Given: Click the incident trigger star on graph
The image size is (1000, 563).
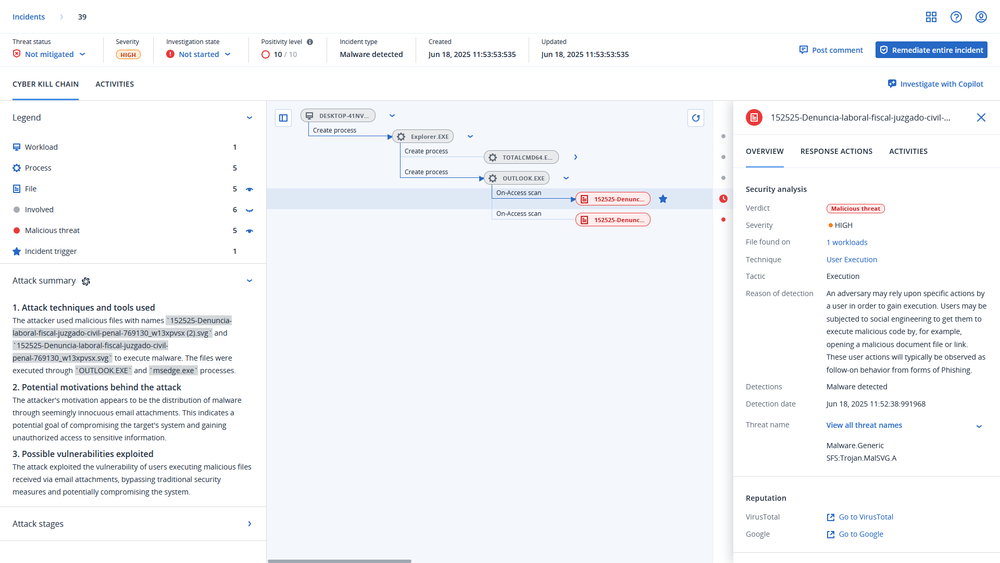Looking at the screenshot, I should (x=663, y=199).
